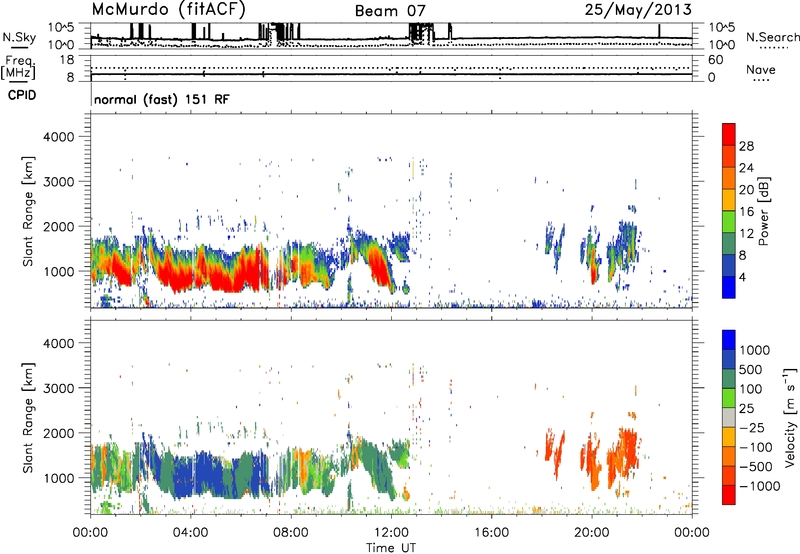
Task: Click the '60' tick on the Nave axis
Action: point(715,60)
